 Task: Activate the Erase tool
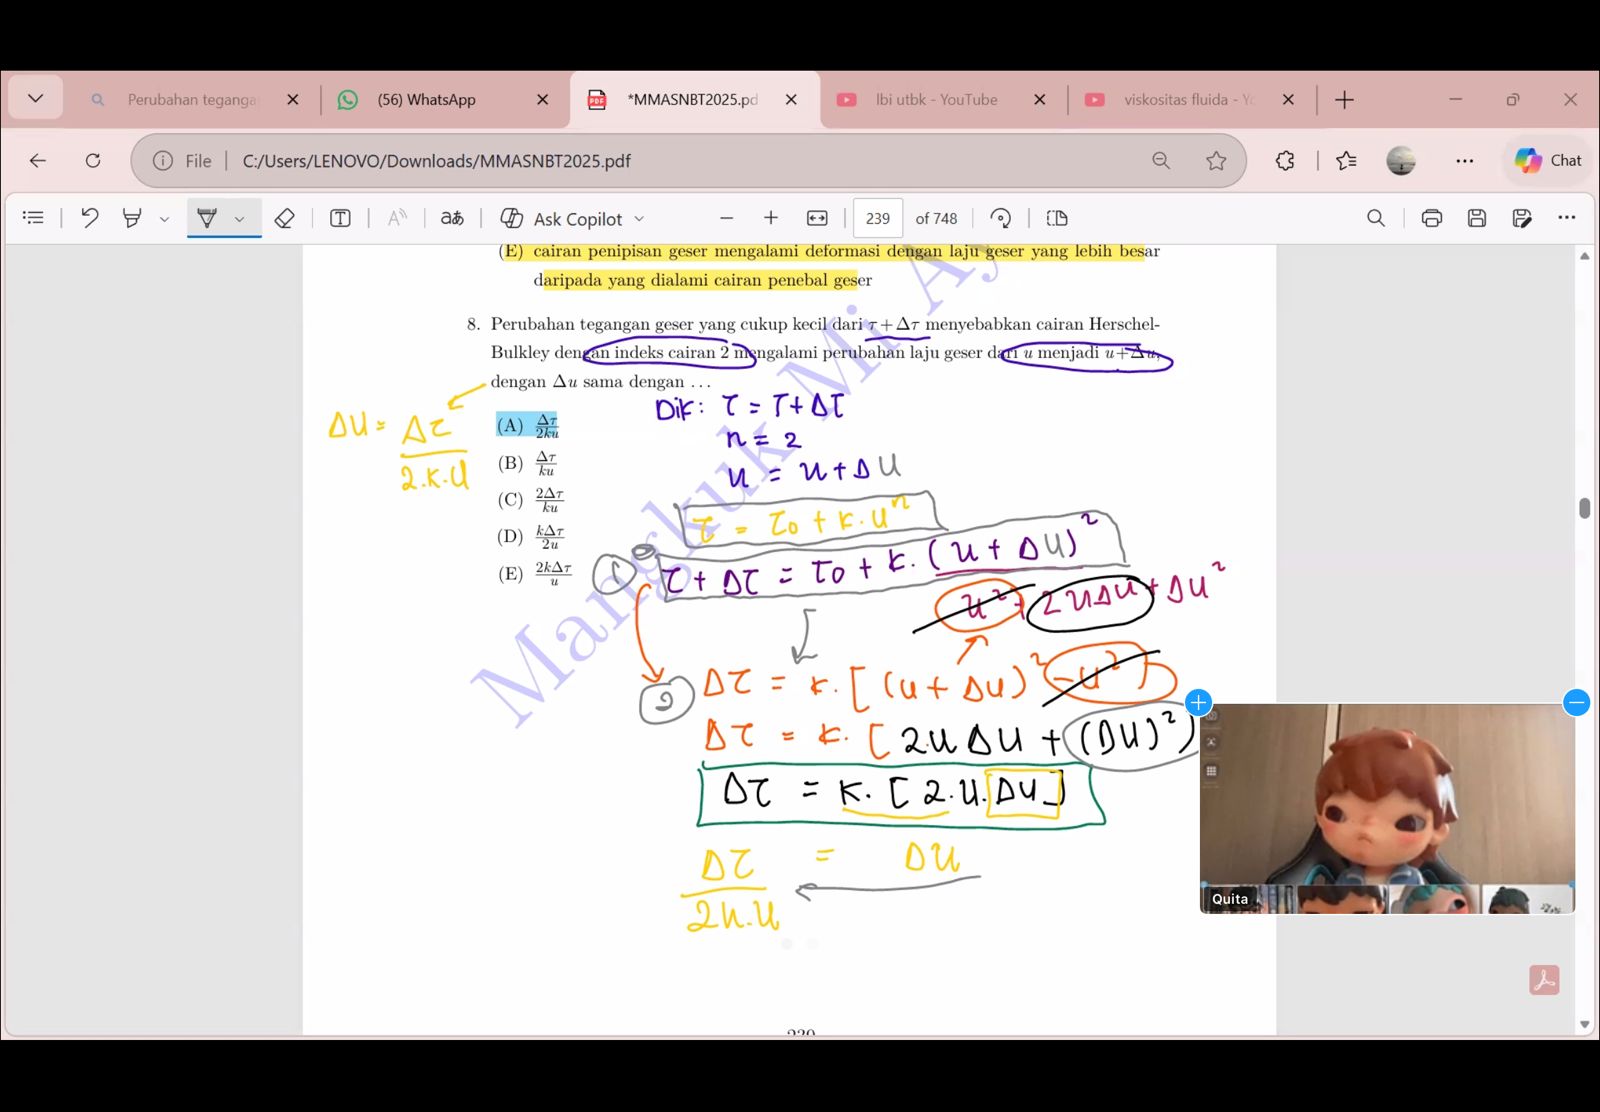[284, 218]
